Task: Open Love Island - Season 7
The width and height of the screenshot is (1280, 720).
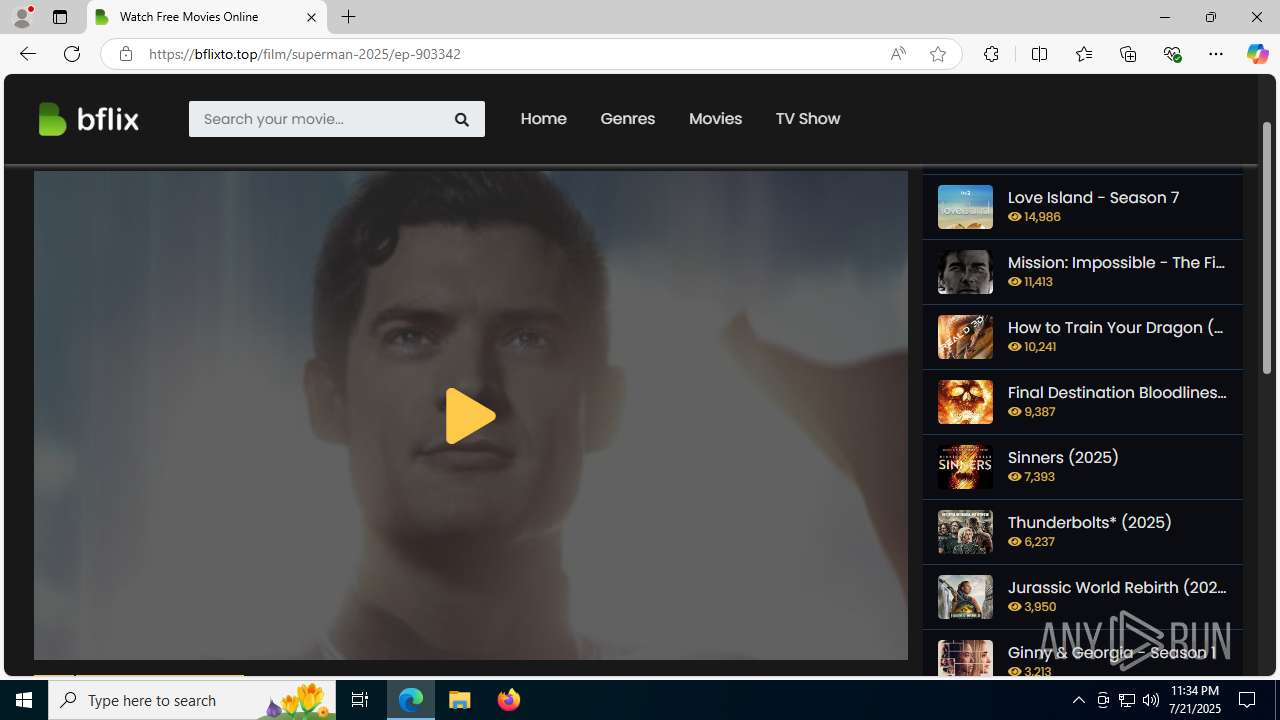Action: coord(1093,197)
